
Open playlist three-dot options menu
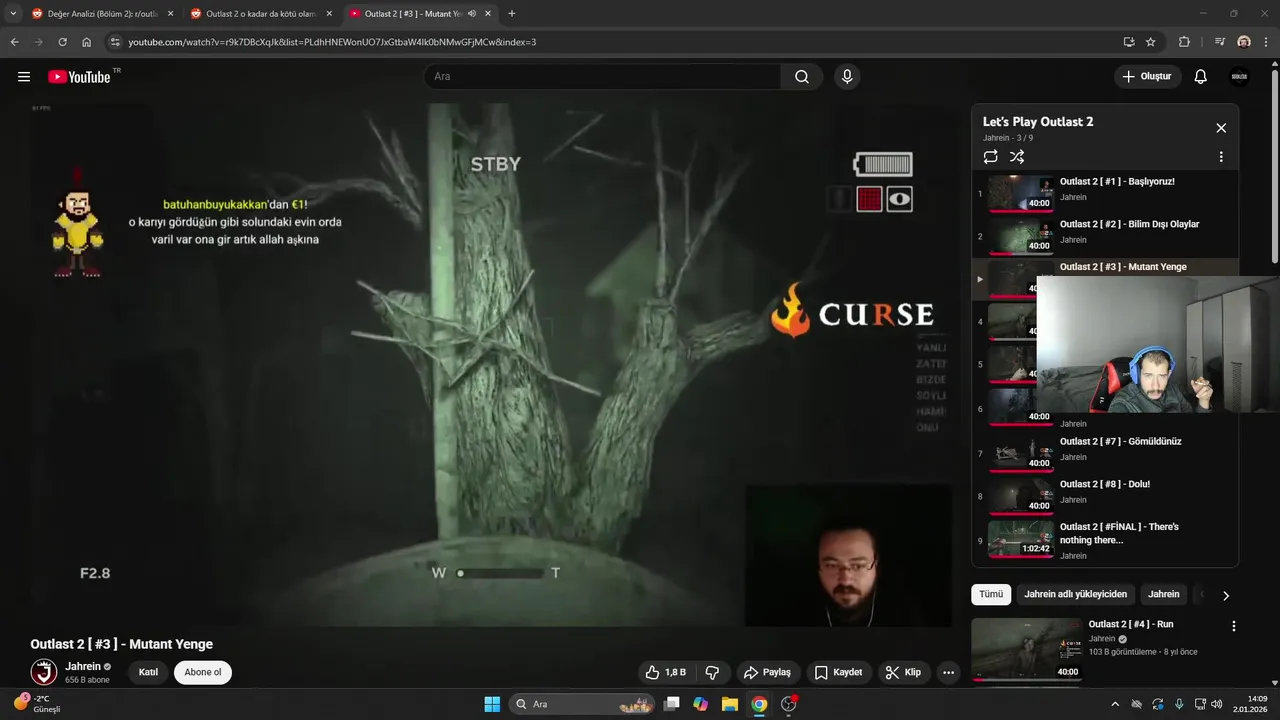tap(1221, 157)
